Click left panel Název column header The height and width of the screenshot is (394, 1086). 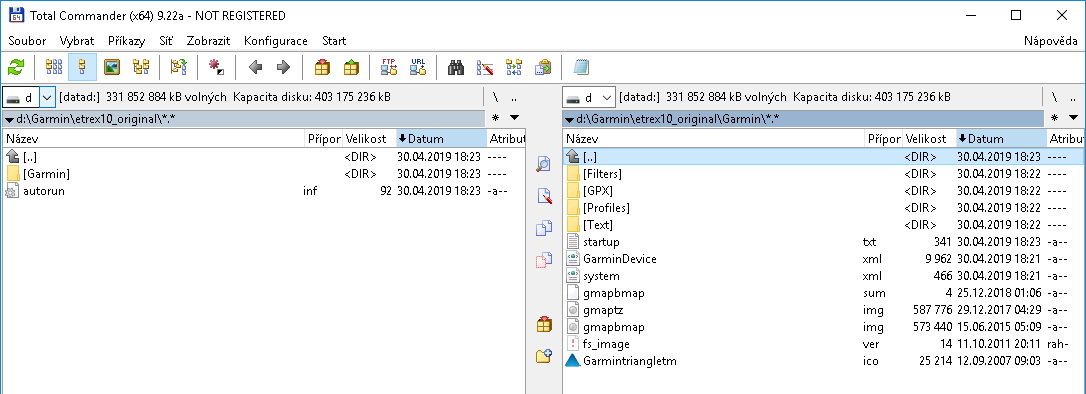(x=153, y=139)
